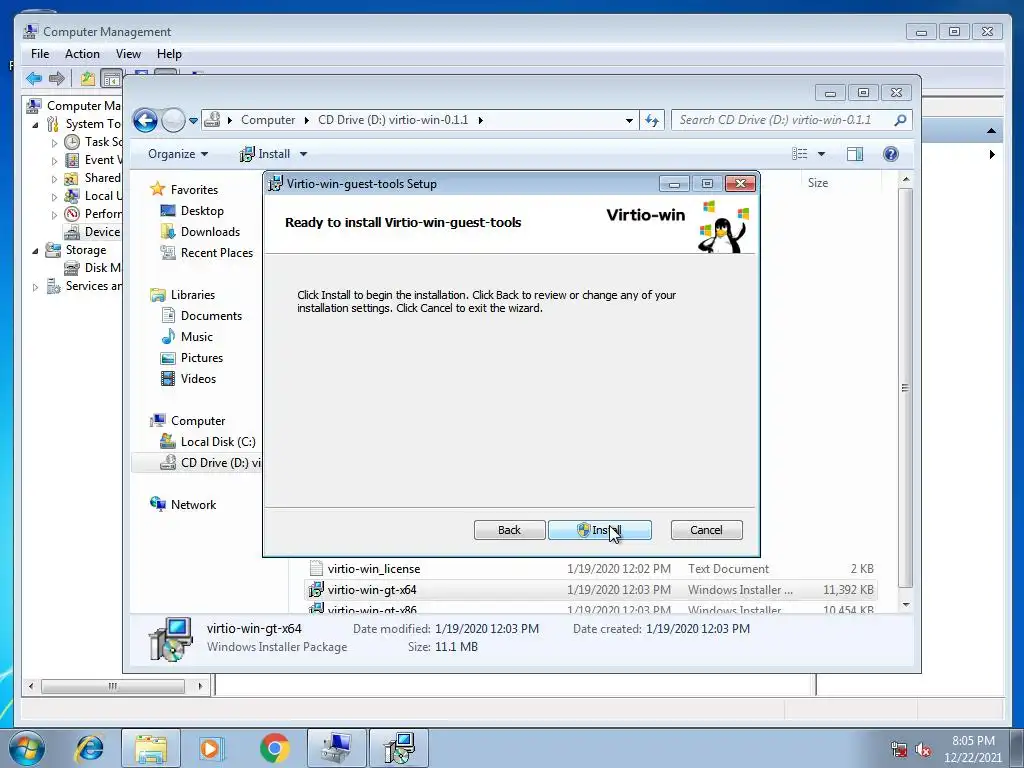Expand the Task Scheduler tree node

pyautogui.click(x=54, y=142)
